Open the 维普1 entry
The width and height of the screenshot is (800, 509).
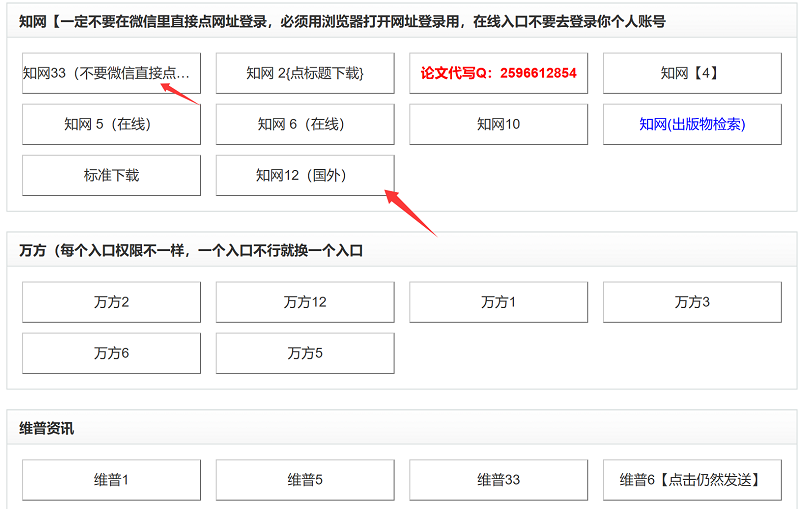click(111, 479)
